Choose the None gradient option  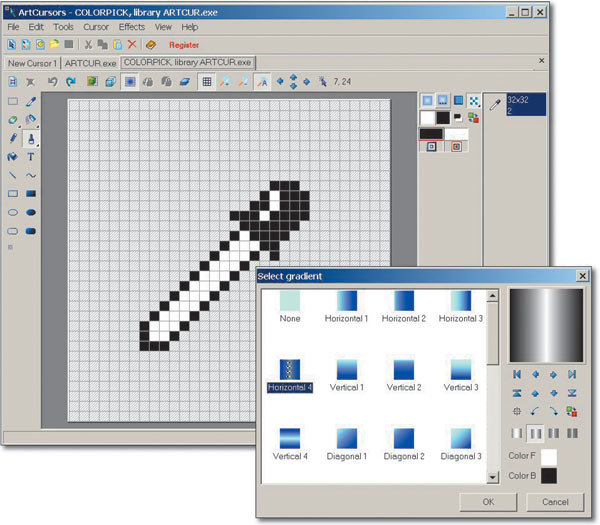pyautogui.click(x=290, y=307)
